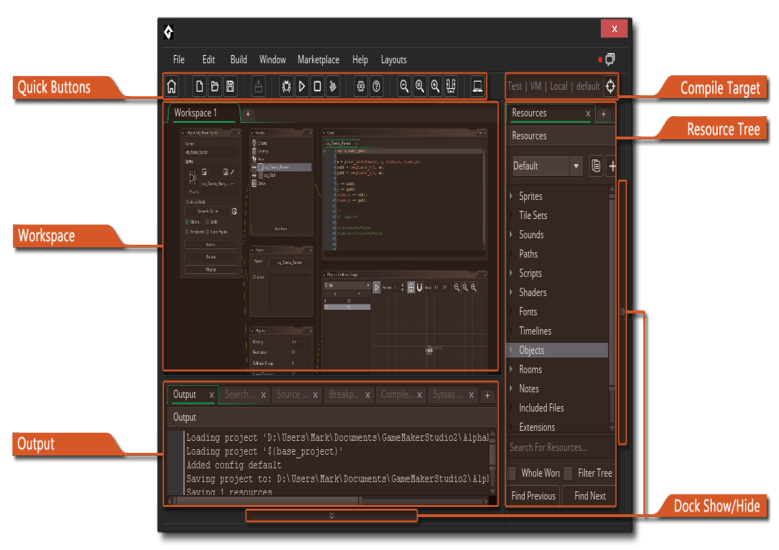The image size is (779, 550).
Task: Add a new workspace tab with plus
Action: click(248, 114)
